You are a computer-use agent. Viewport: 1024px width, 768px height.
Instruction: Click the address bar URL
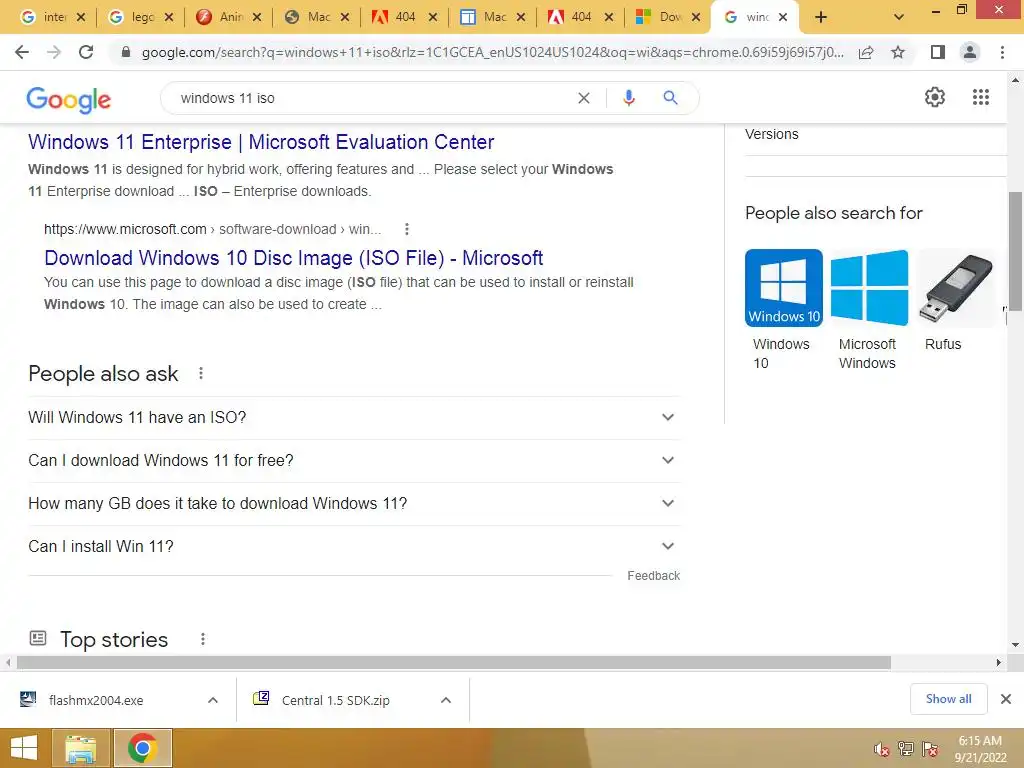click(x=492, y=52)
